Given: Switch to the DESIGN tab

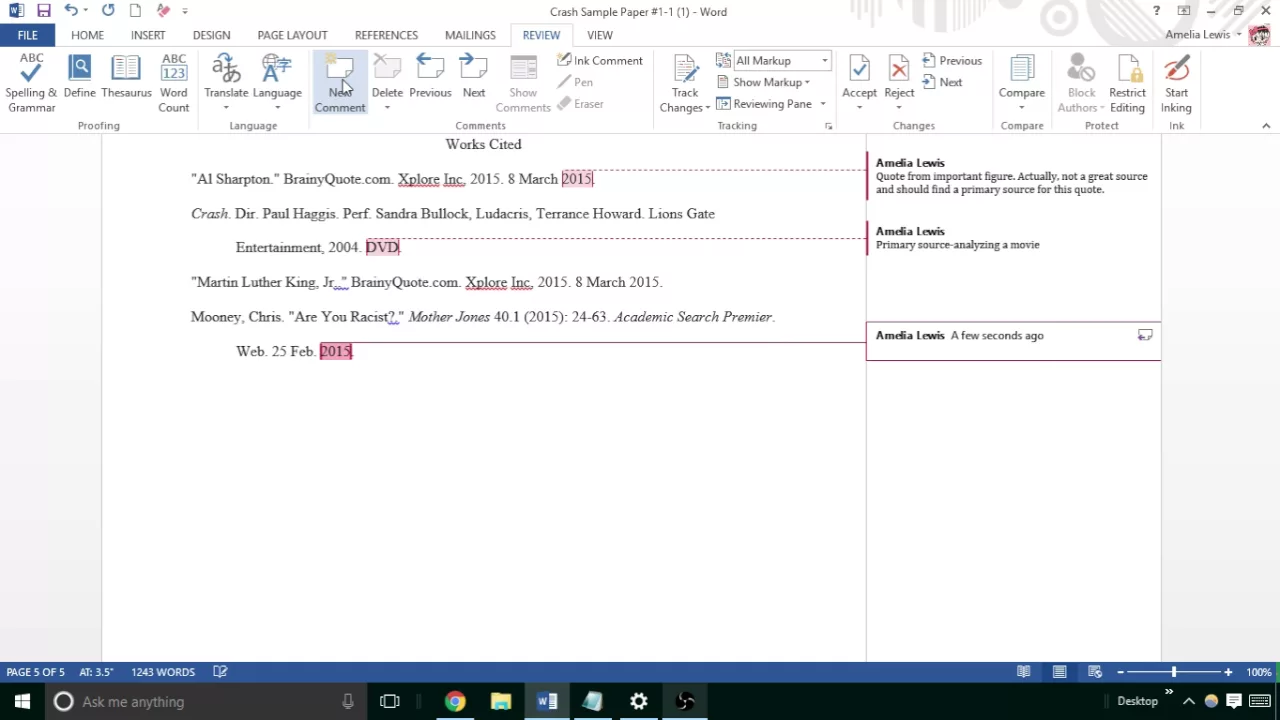Looking at the screenshot, I should tap(211, 35).
